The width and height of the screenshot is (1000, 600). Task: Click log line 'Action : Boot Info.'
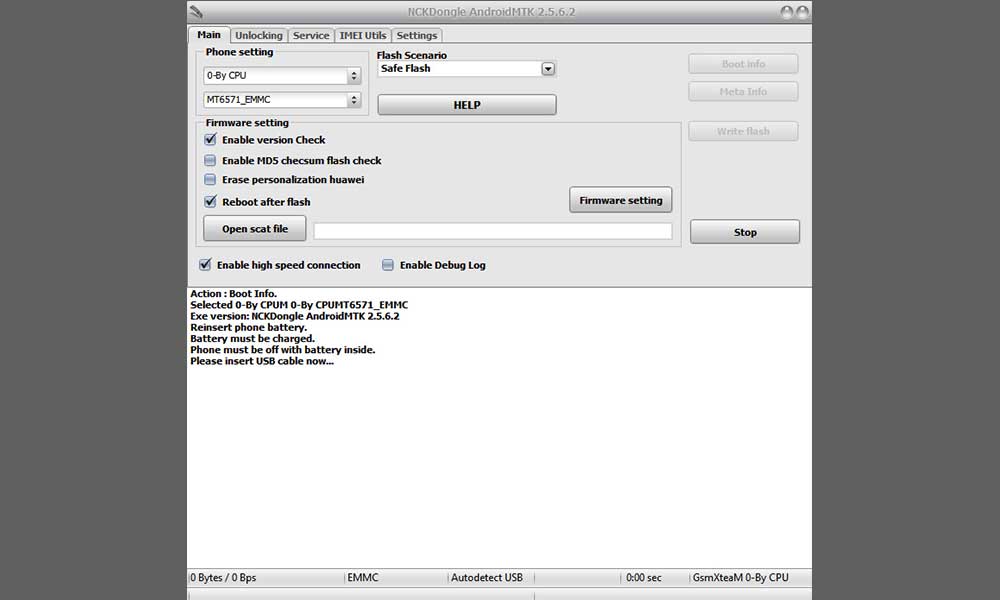pos(233,293)
